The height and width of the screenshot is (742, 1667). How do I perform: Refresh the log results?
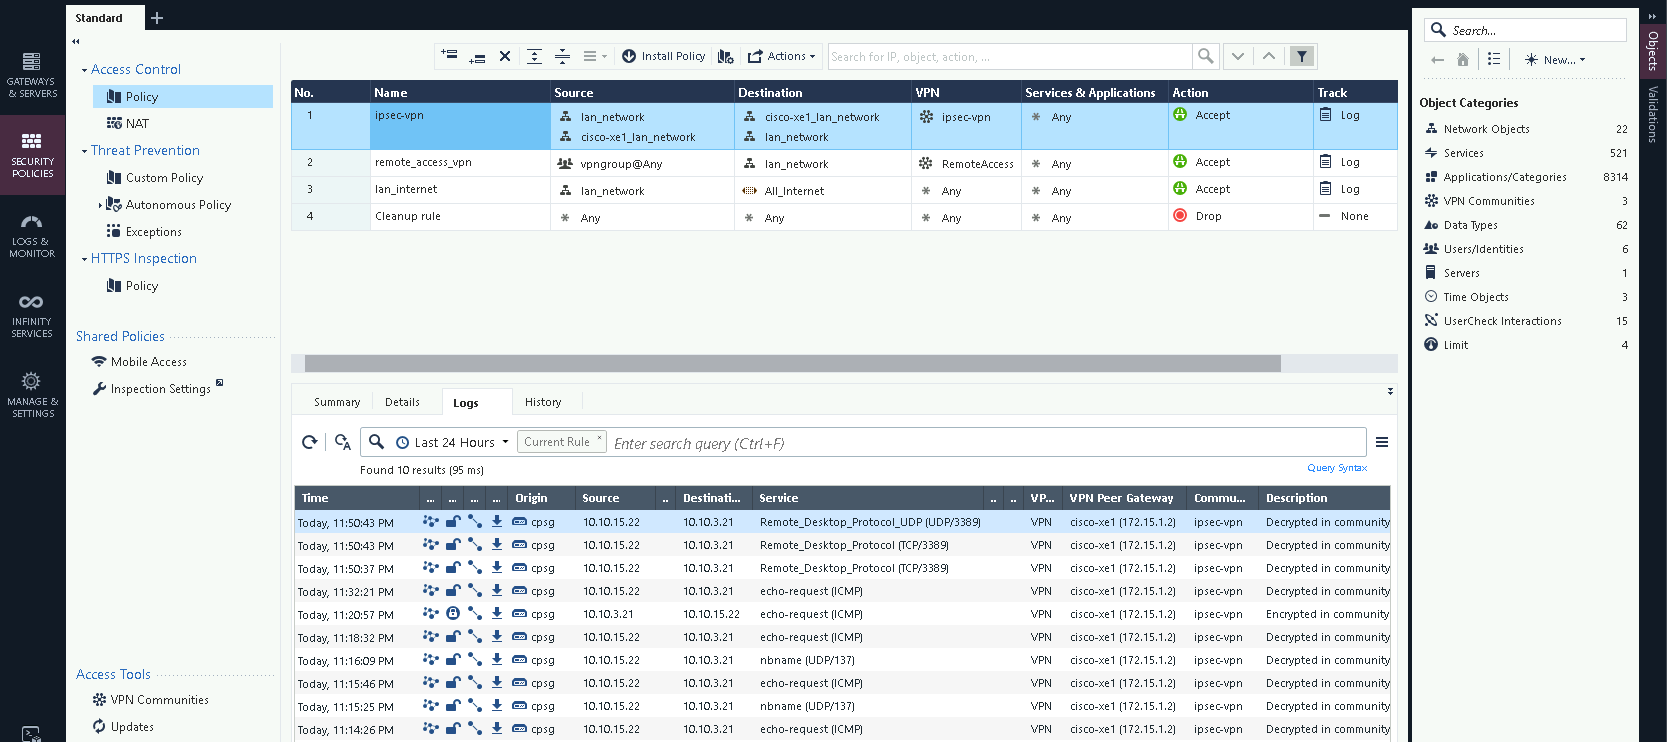(x=310, y=442)
